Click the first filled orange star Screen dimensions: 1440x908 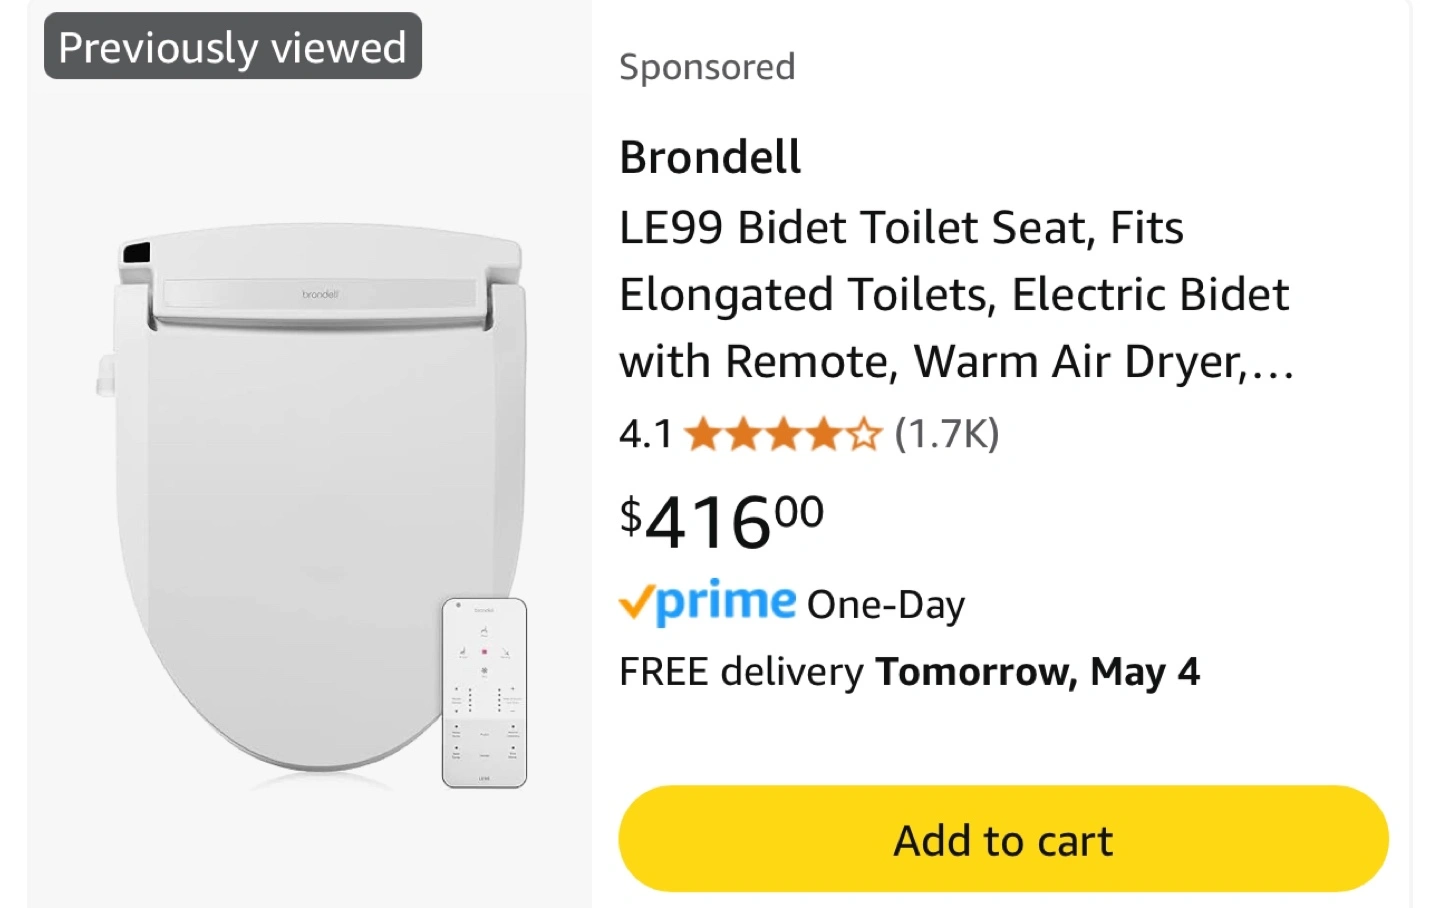[x=703, y=435]
